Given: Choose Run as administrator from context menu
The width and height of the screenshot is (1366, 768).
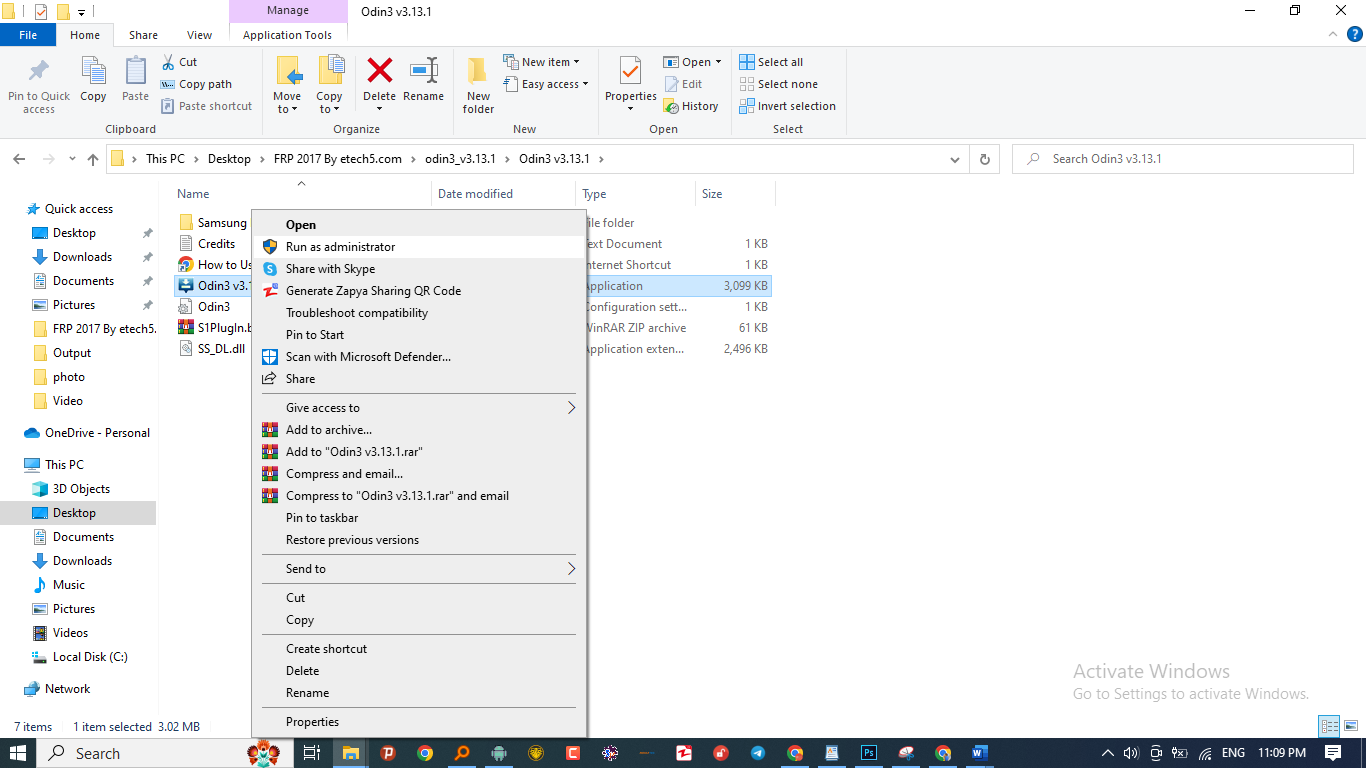Looking at the screenshot, I should pyautogui.click(x=419, y=247).
